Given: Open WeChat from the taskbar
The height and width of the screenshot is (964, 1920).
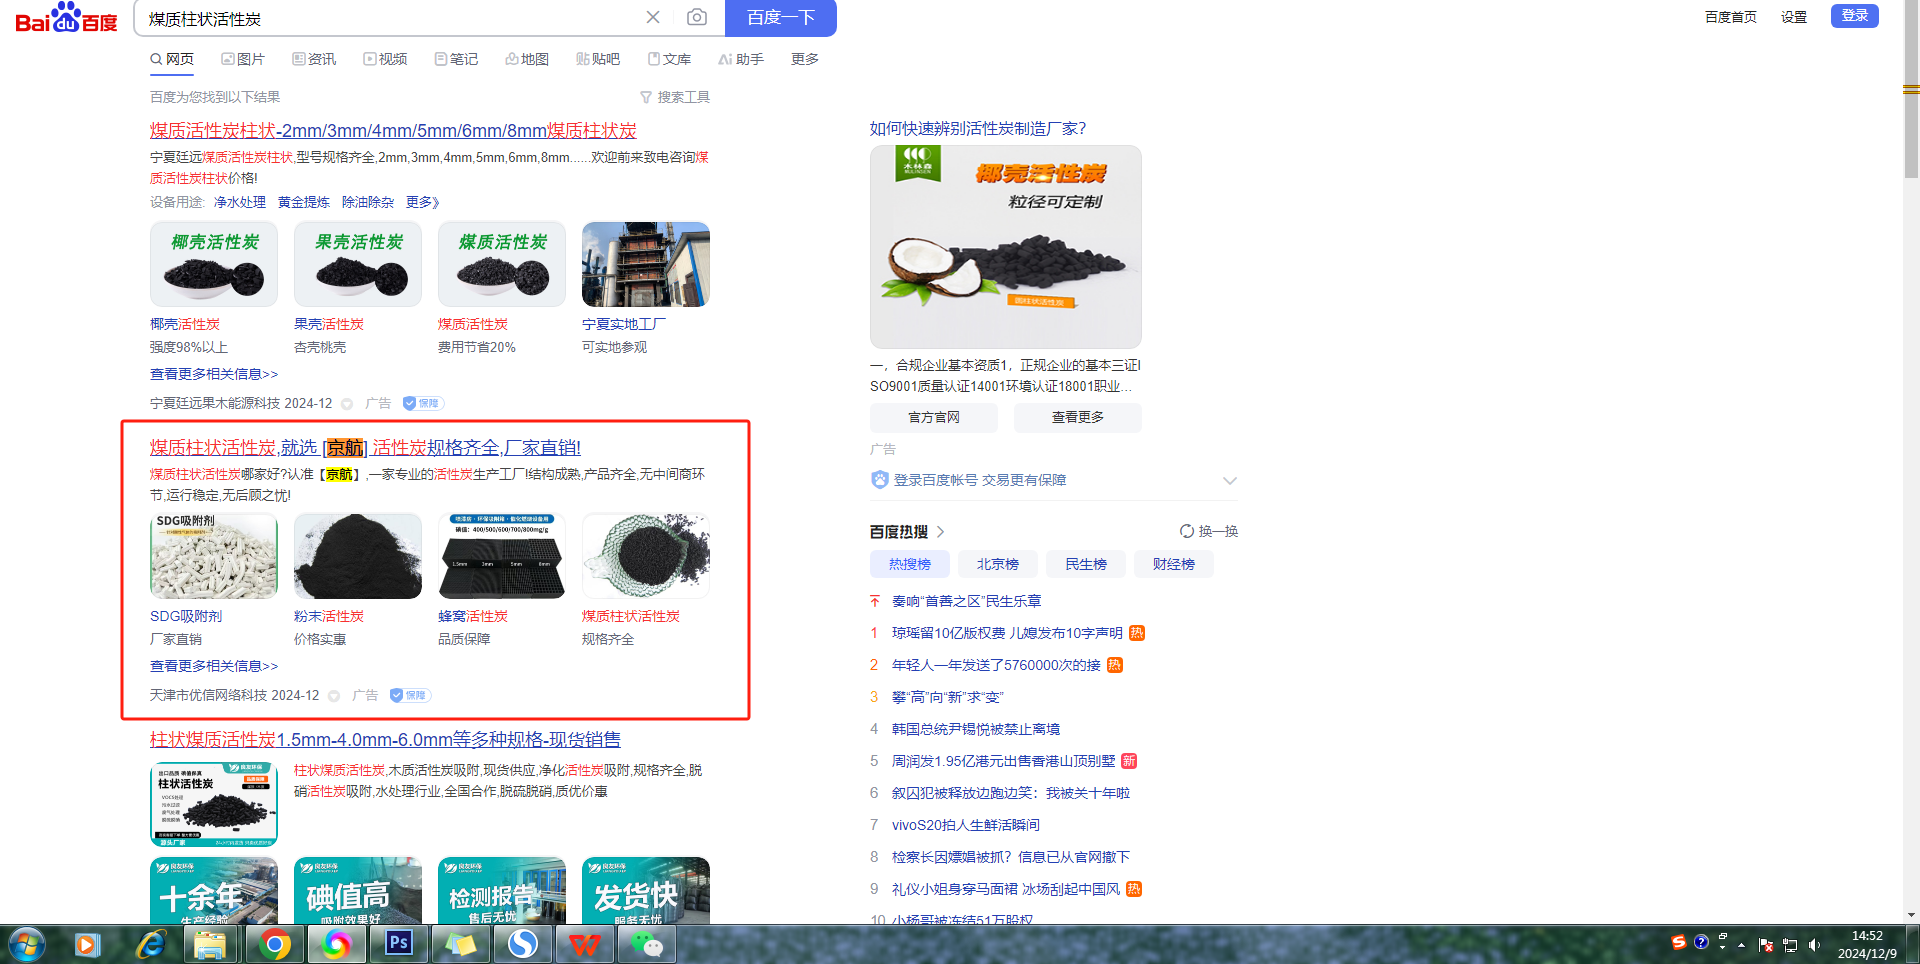Looking at the screenshot, I should point(647,944).
